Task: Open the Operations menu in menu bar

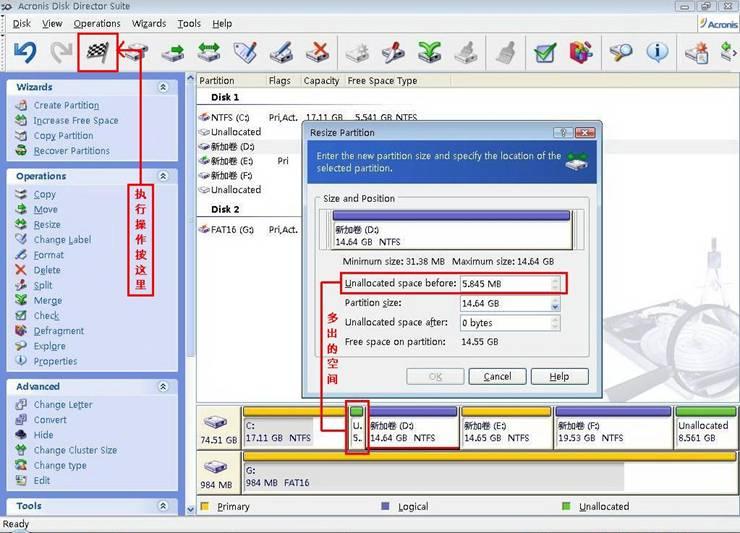Action: pyautogui.click(x=97, y=23)
